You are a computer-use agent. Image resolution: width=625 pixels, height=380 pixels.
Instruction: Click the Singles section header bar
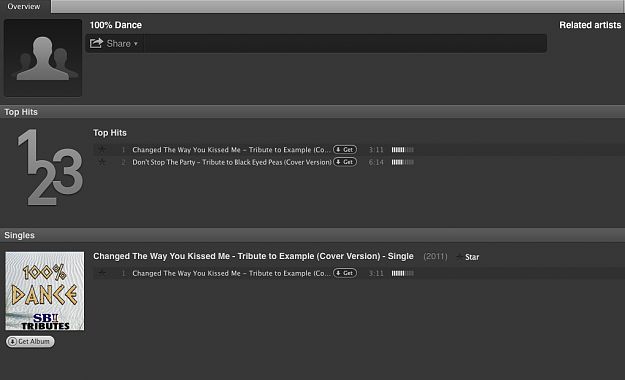312,235
